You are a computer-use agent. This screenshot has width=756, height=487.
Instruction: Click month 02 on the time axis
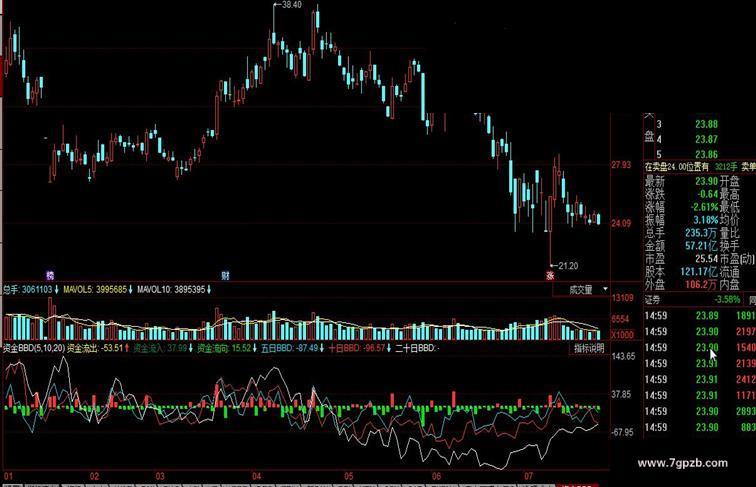click(94, 476)
